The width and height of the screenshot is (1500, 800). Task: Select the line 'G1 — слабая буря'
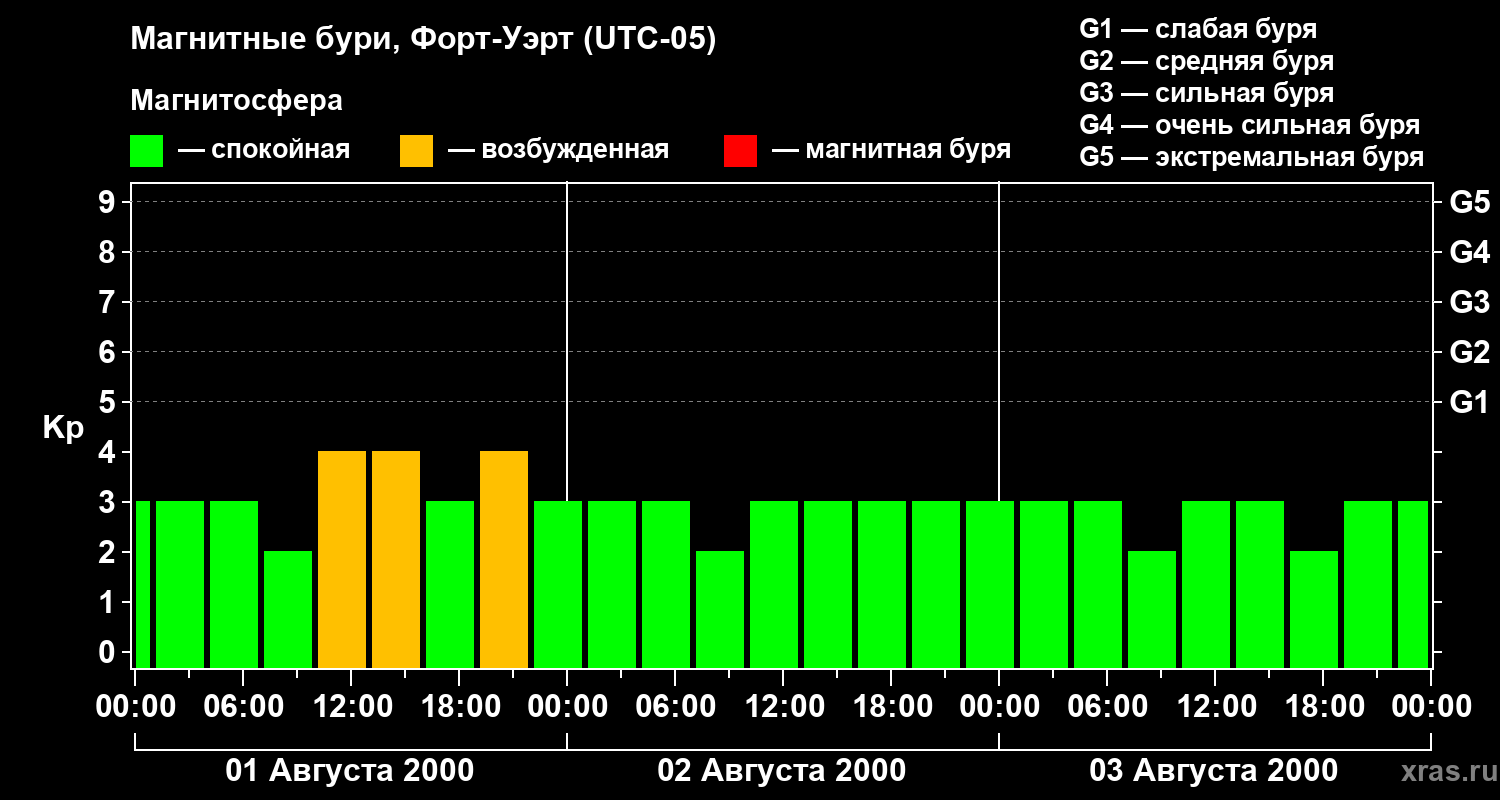pyautogui.click(x=1198, y=29)
